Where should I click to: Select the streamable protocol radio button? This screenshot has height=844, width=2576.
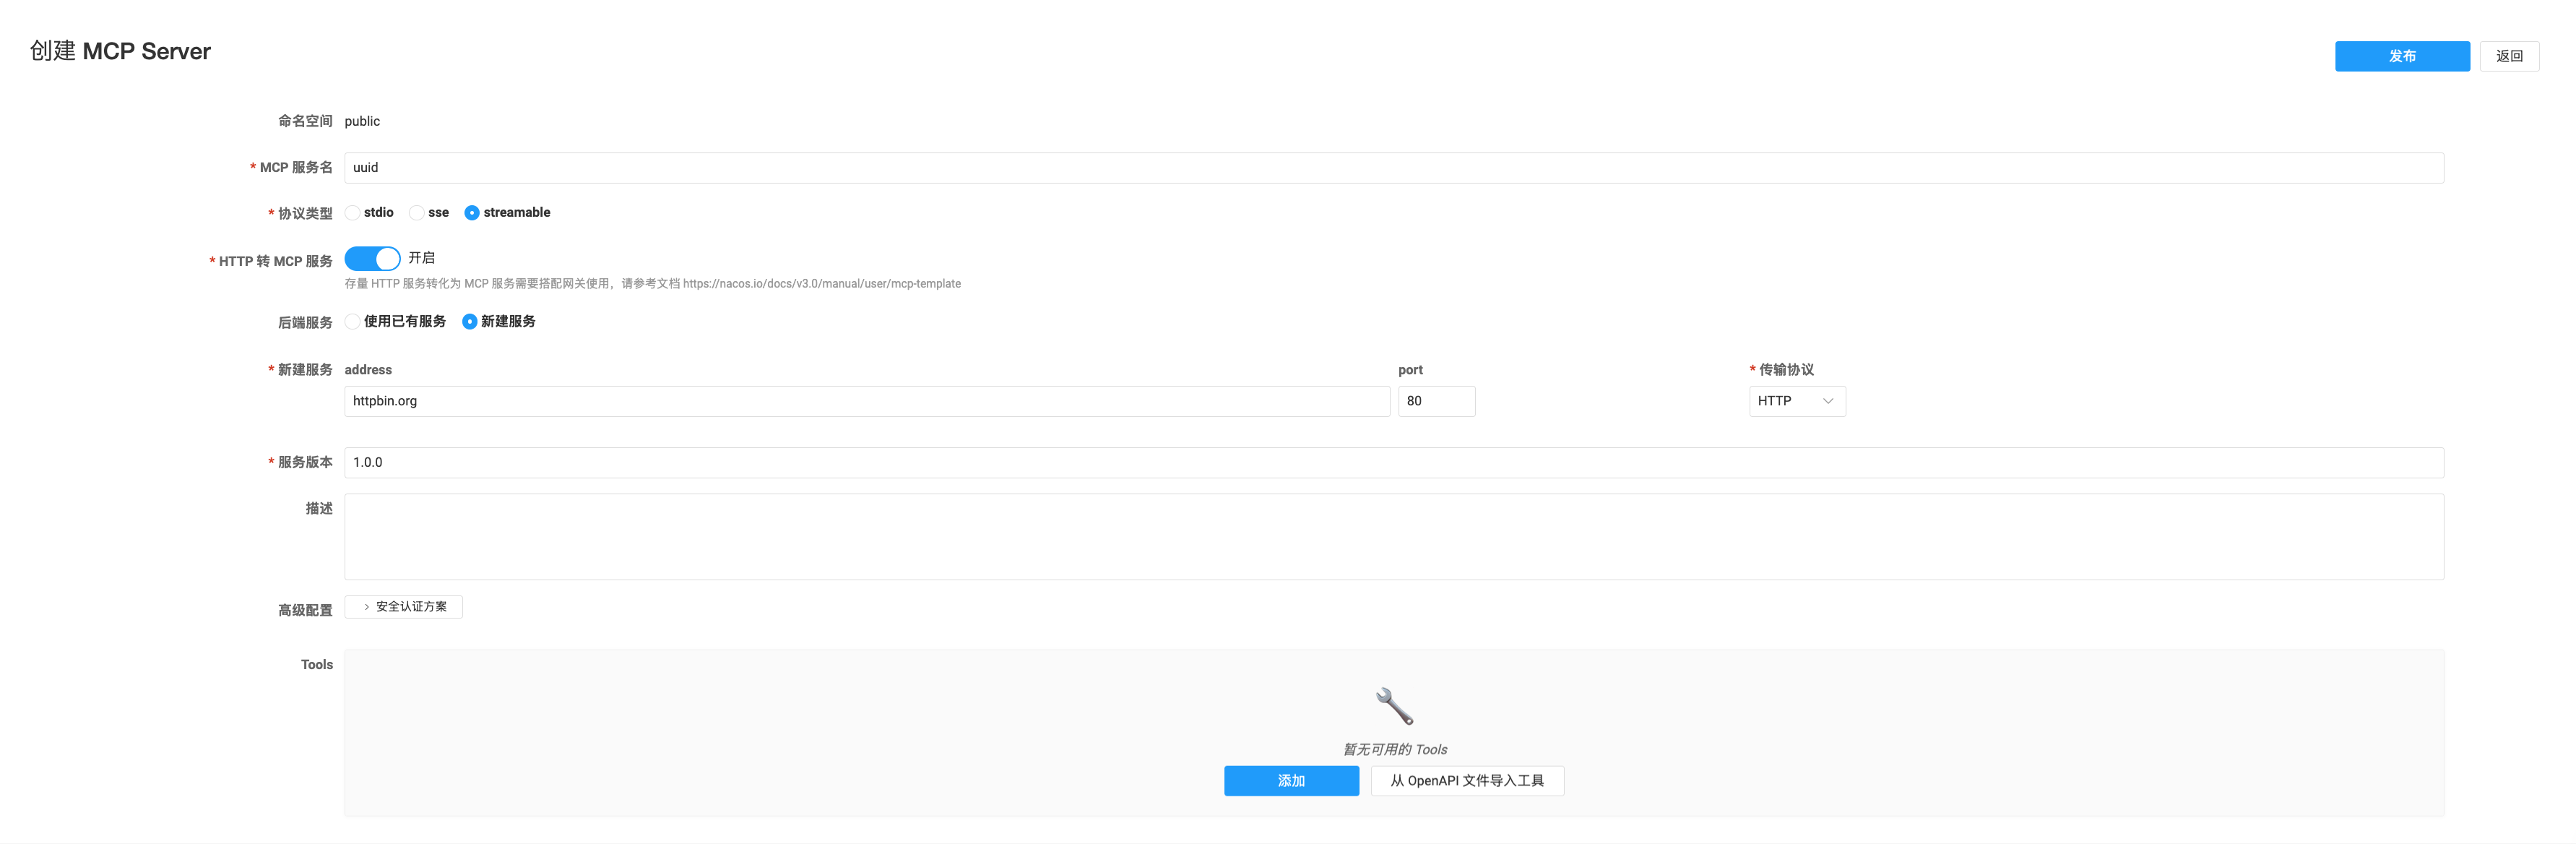(472, 213)
